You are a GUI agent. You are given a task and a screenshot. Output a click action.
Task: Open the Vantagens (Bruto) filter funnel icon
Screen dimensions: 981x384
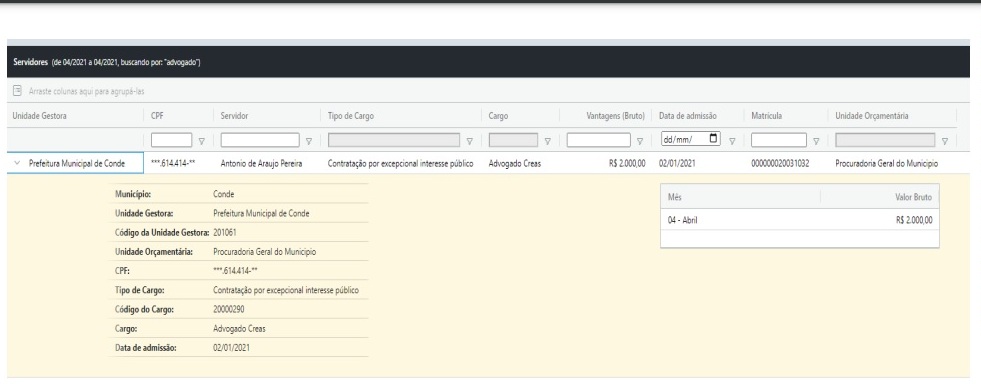[639, 141]
